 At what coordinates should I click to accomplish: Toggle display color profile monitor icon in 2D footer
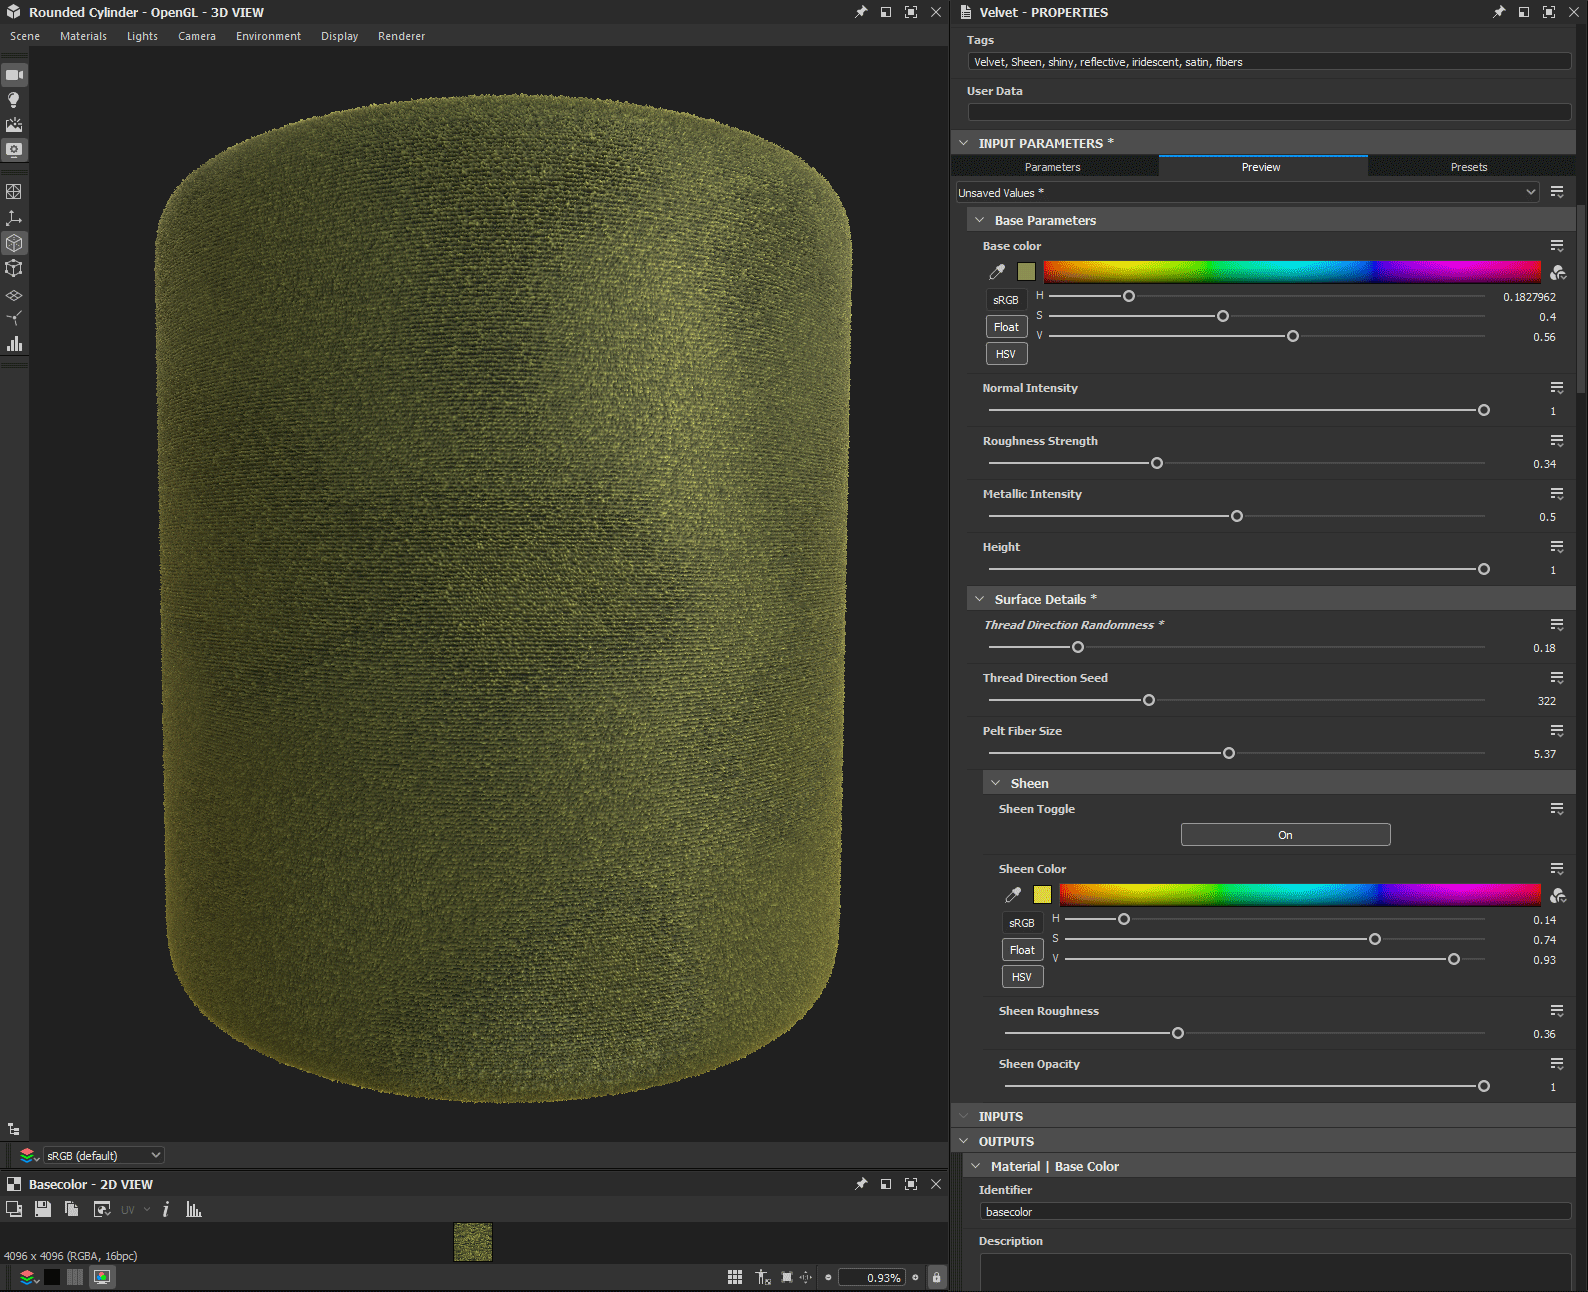point(102,1277)
